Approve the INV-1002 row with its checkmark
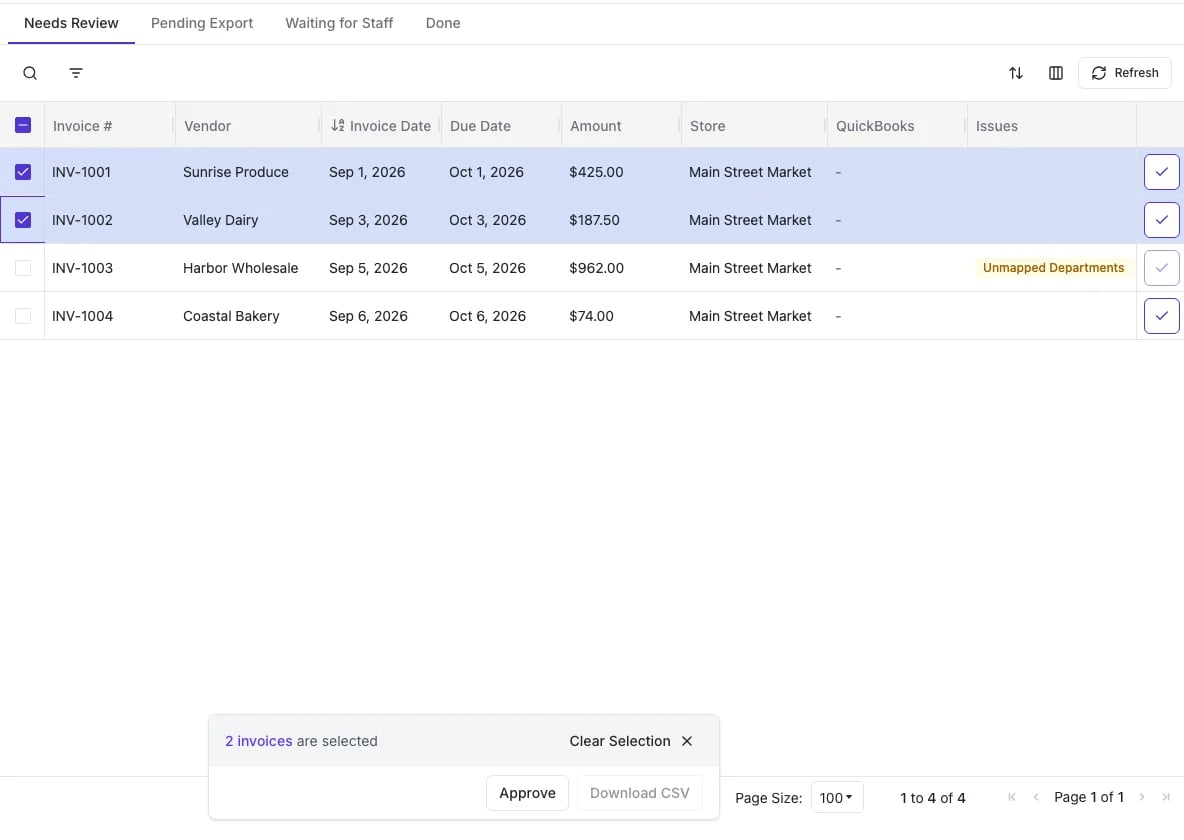Viewport: 1184px width, 840px height. pos(1161,220)
